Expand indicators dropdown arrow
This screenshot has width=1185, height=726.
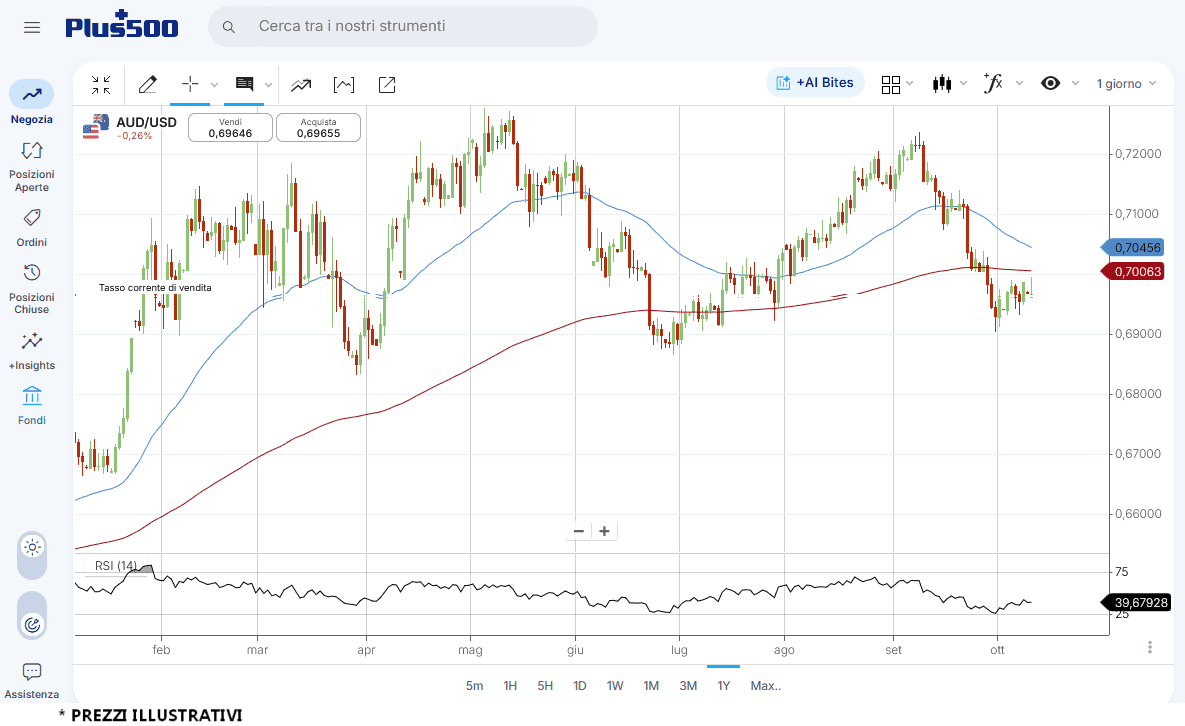point(1019,83)
